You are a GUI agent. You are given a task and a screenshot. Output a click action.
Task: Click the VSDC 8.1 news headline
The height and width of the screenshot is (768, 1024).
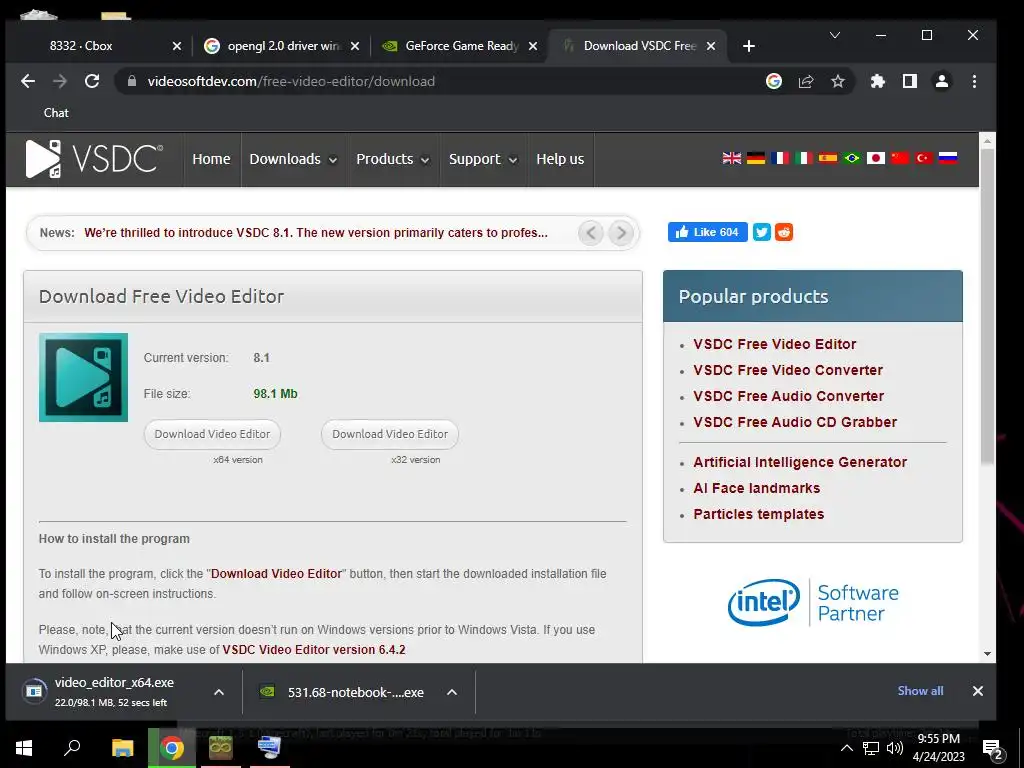[x=316, y=233]
